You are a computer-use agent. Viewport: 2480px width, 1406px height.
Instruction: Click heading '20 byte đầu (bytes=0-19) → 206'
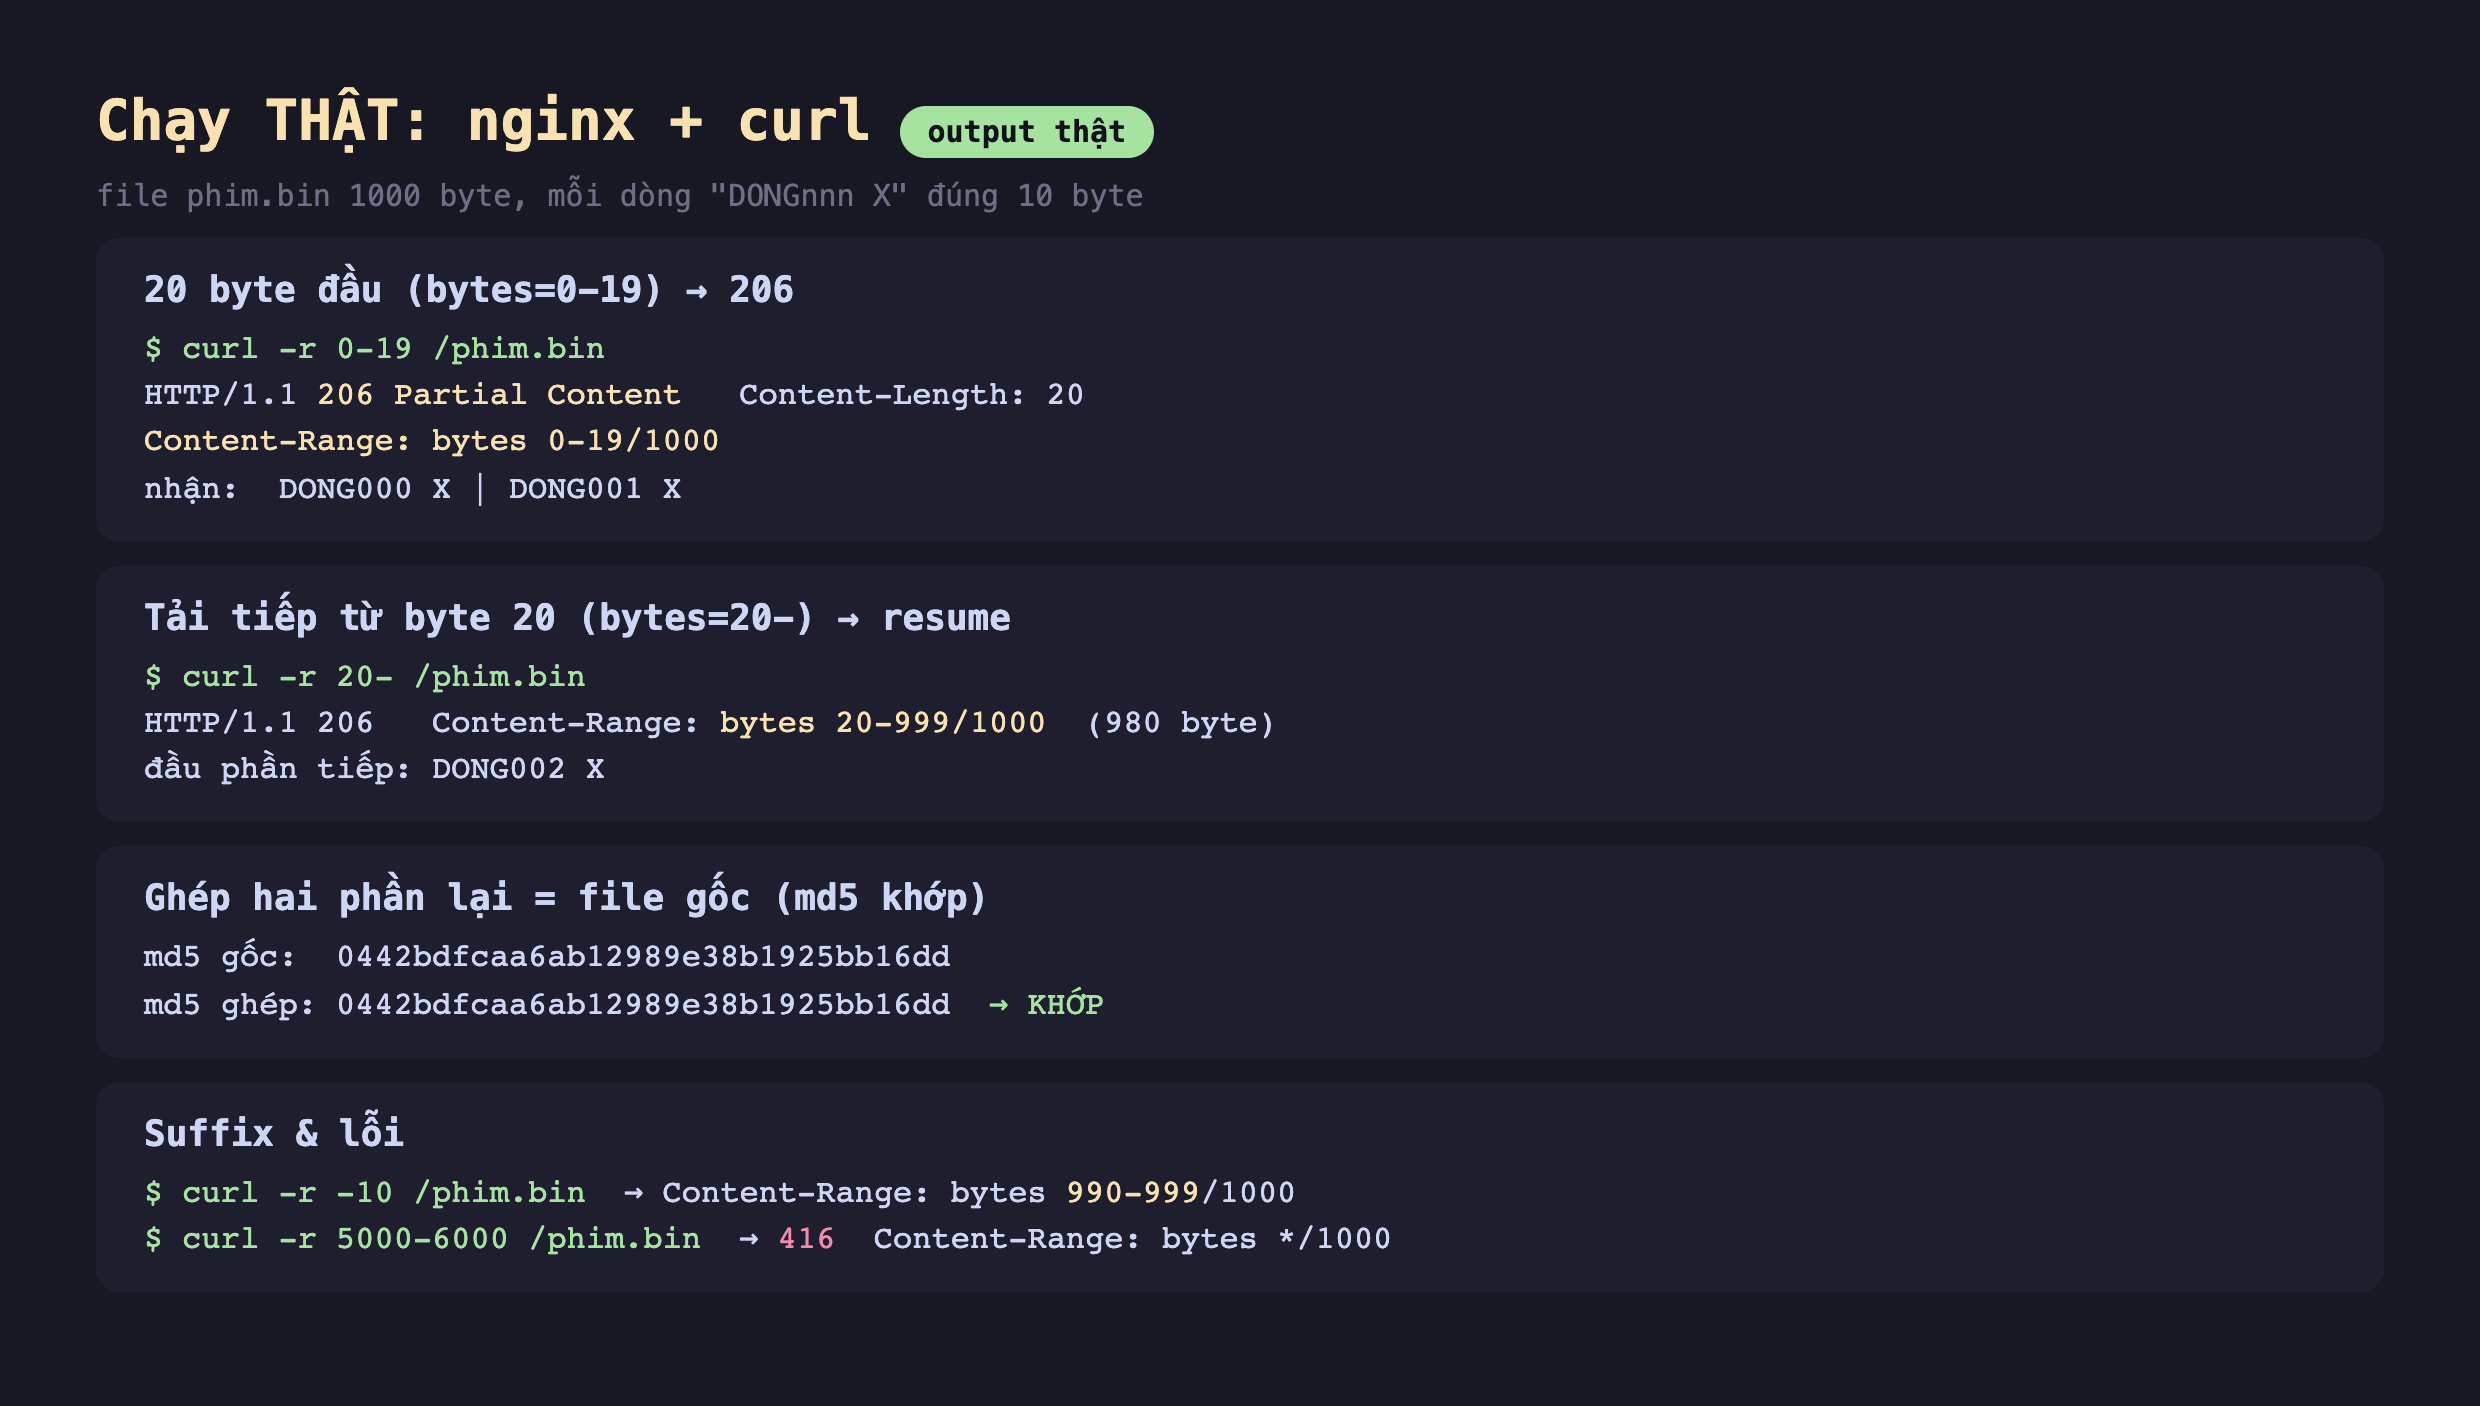[468, 289]
